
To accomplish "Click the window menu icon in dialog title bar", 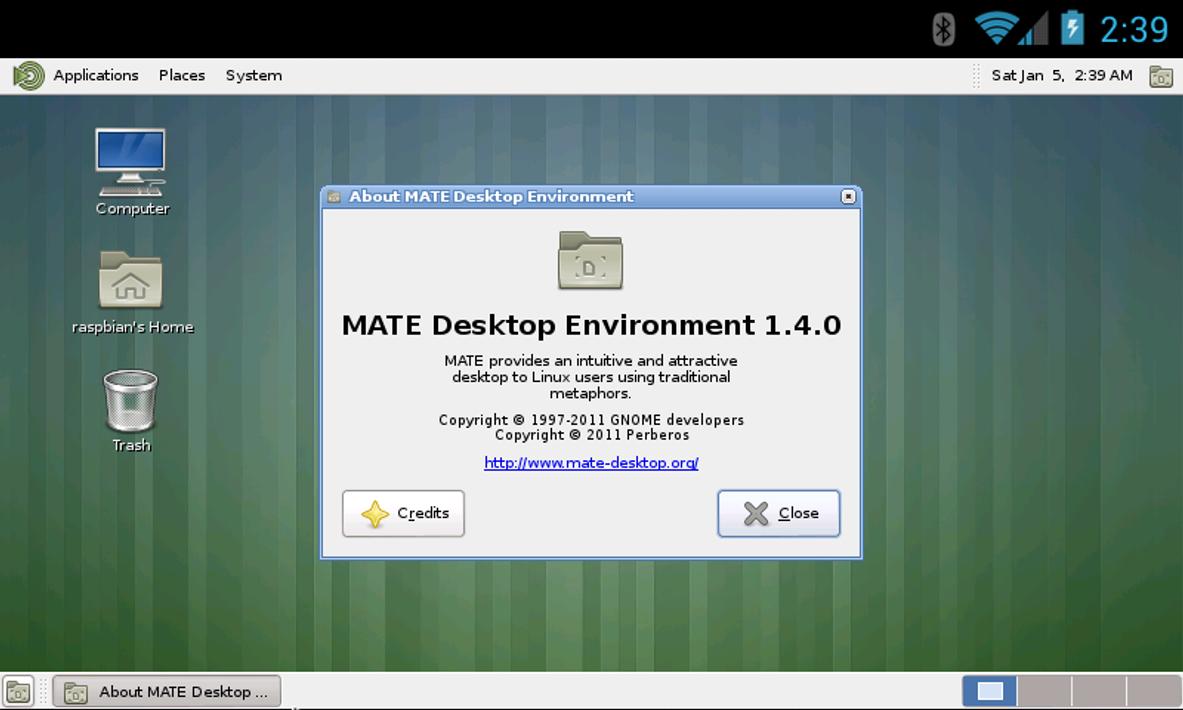I will coord(333,197).
